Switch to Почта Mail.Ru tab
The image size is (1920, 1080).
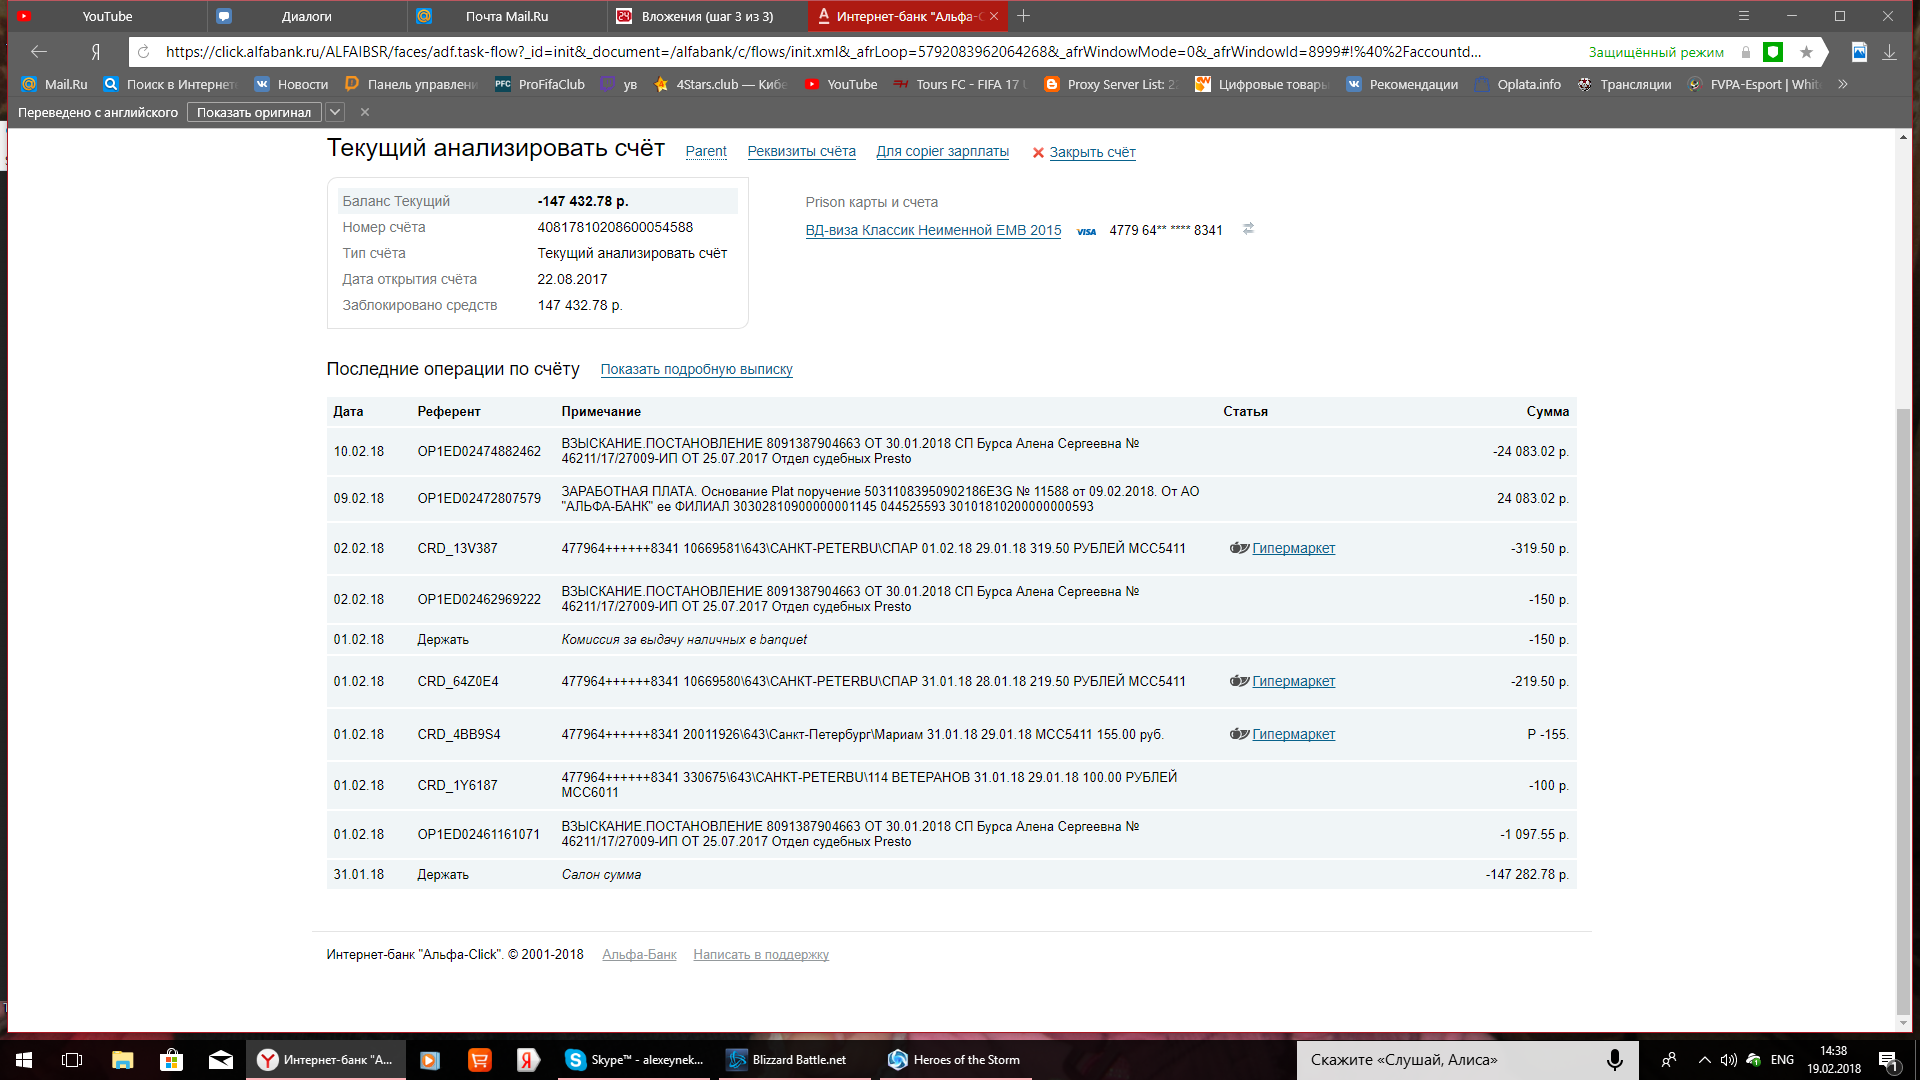(x=506, y=16)
